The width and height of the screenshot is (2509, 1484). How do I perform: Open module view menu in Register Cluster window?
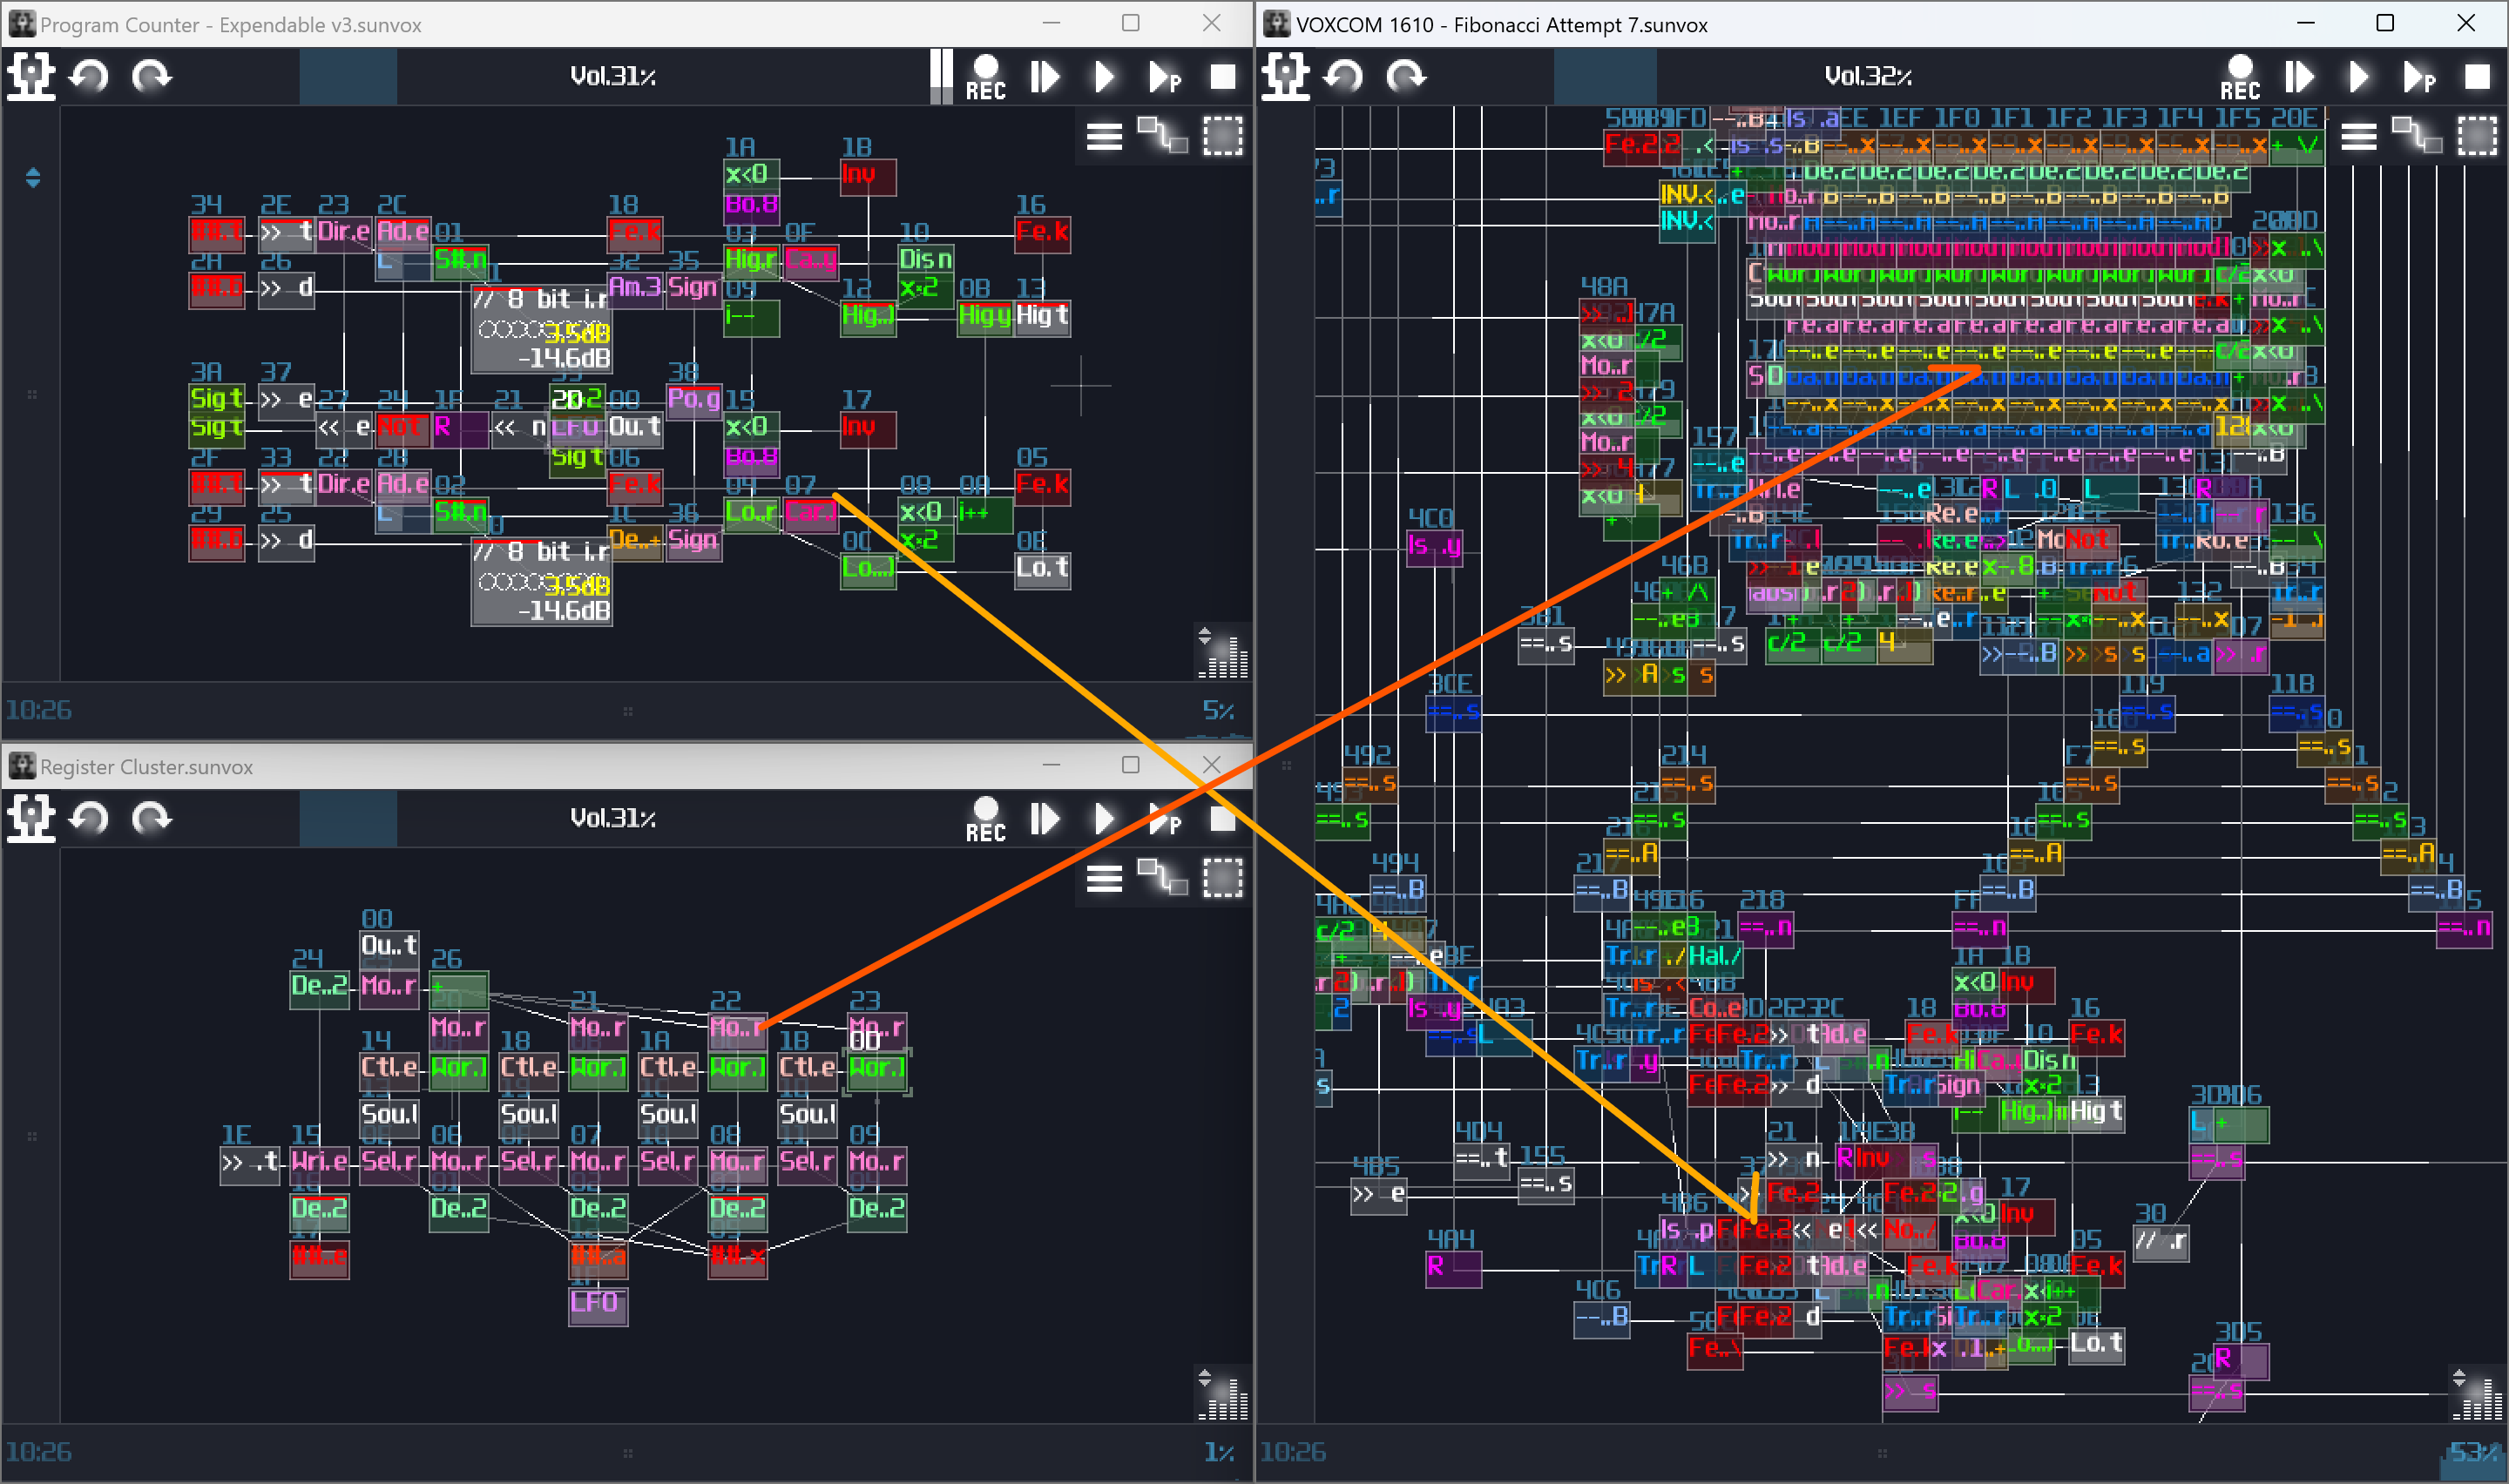1104,878
